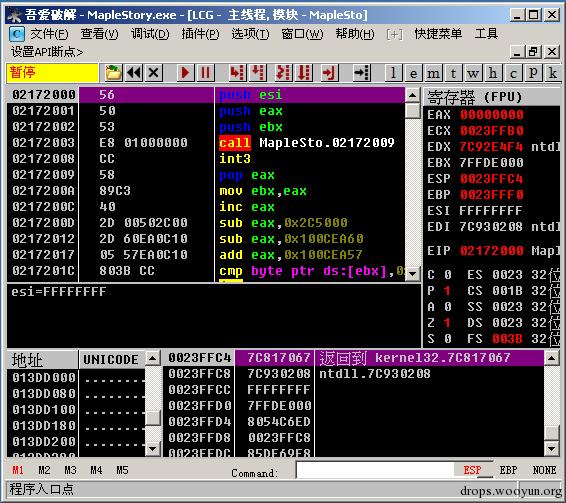Click the Step over icon
The width and height of the screenshot is (566, 503).
[258, 73]
